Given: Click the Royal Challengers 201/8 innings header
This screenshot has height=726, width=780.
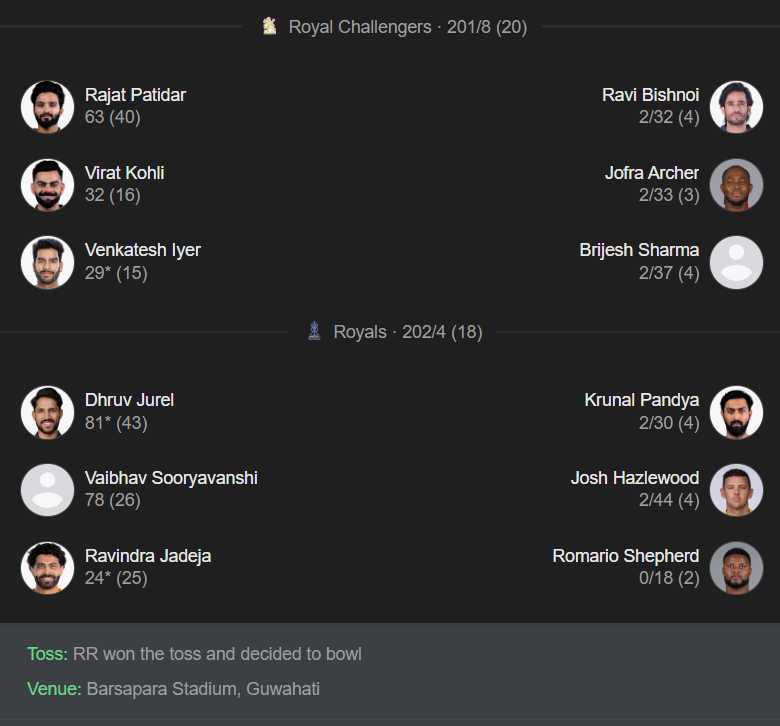Looking at the screenshot, I should pos(407,27).
